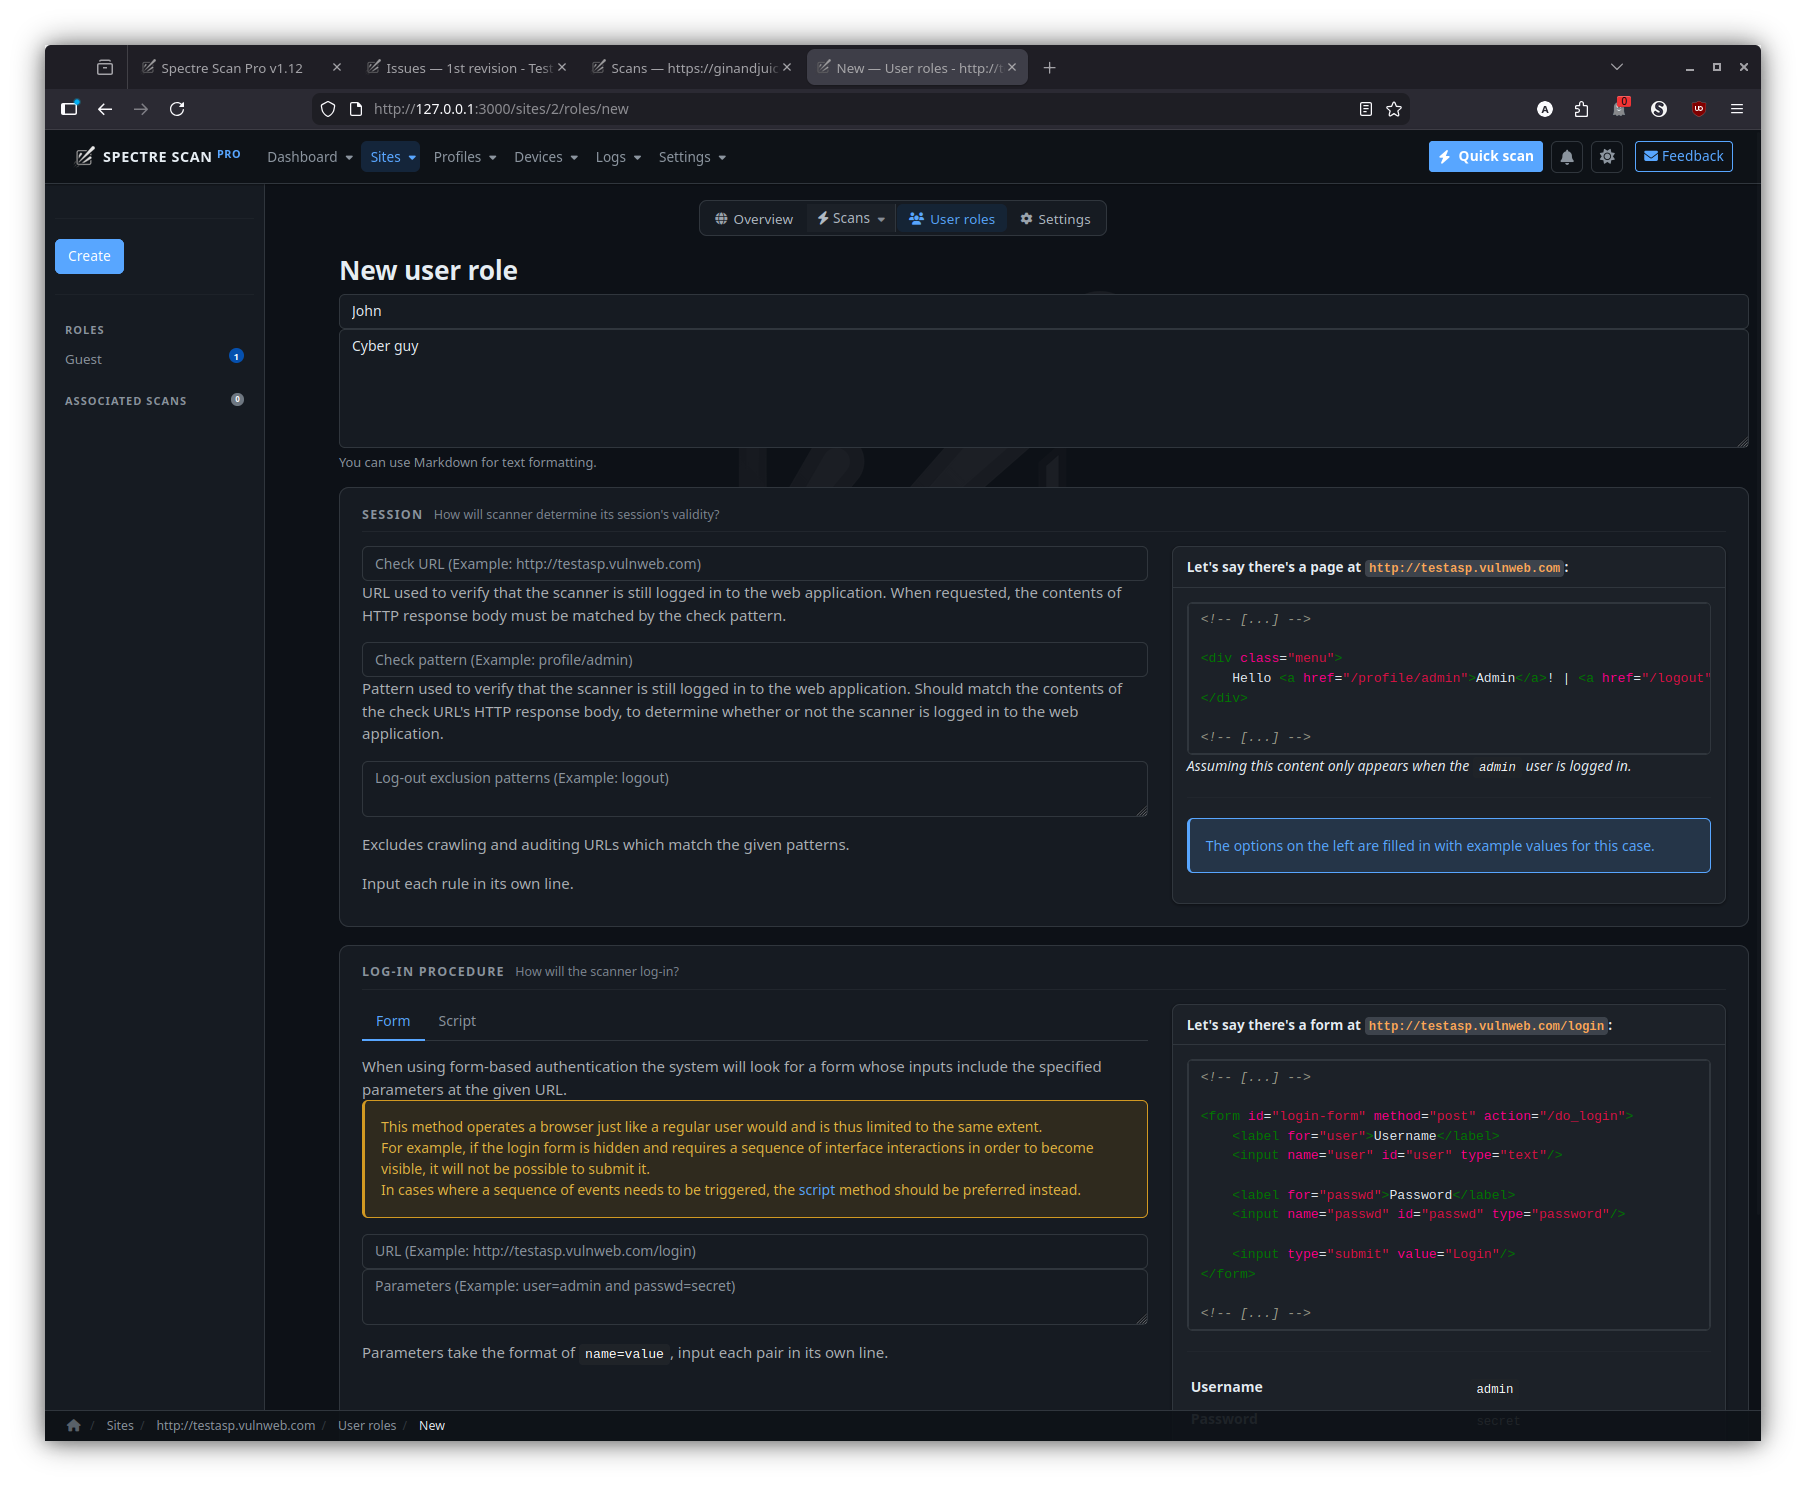Switch to the Scans ginandjuice browser tab
Image resolution: width=1806 pixels, height=1486 pixels.
tap(693, 68)
